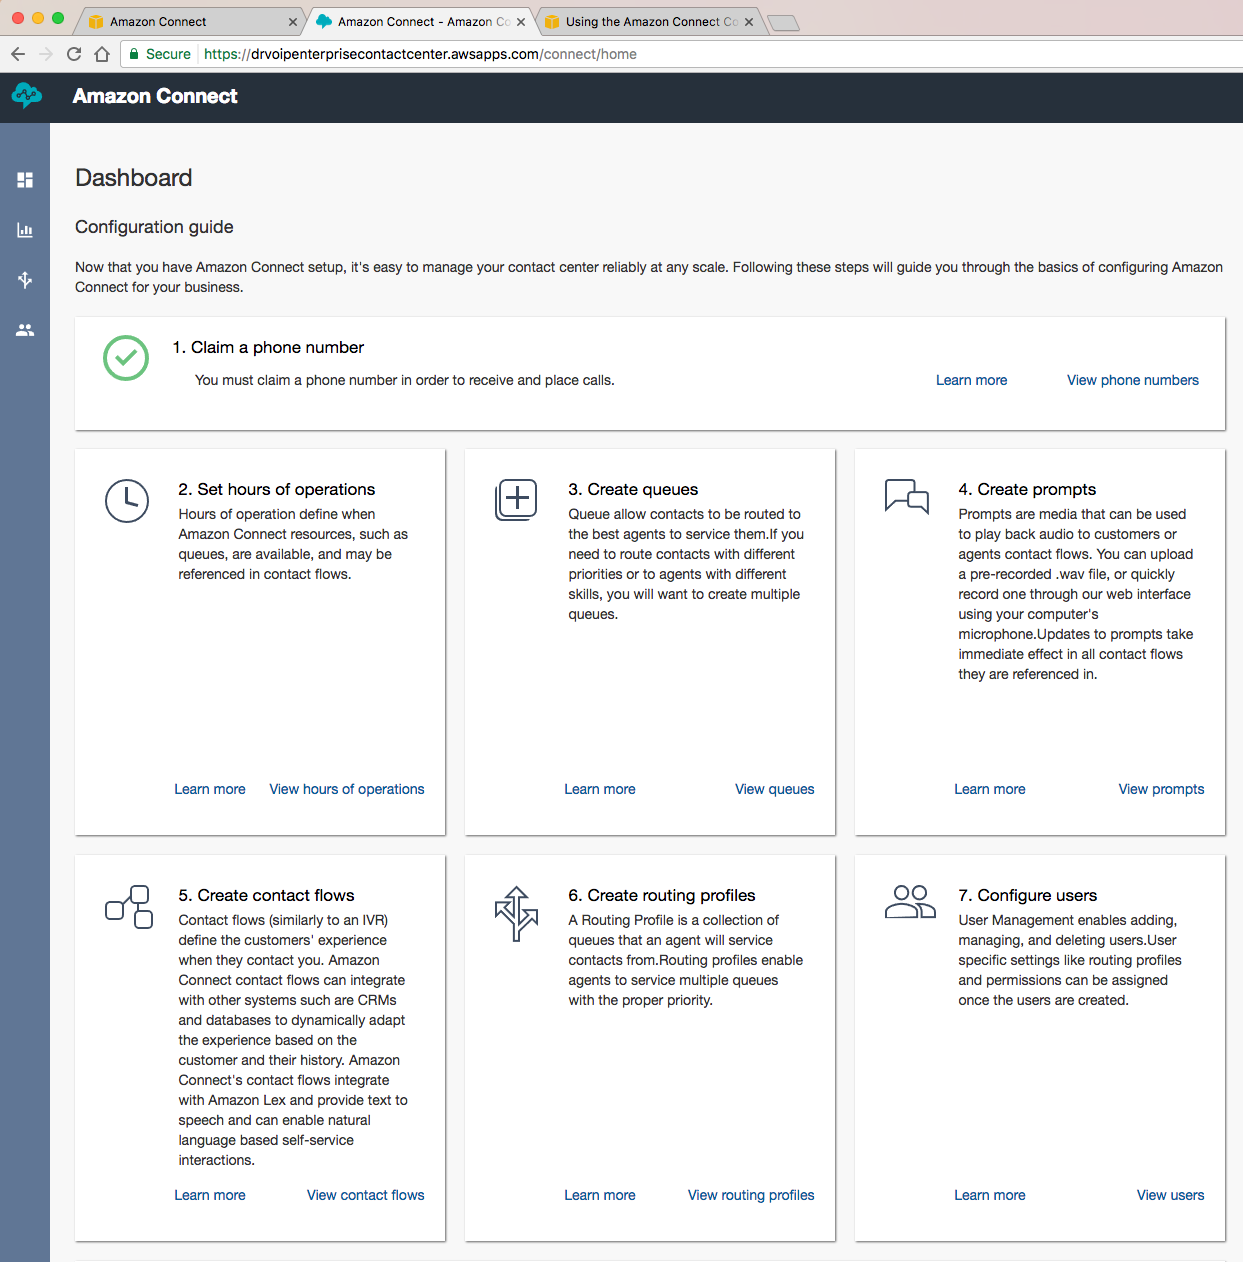This screenshot has height=1262, width=1243.
Task: Click the '6. Create routing profiles' title
Action: (662, 895)
